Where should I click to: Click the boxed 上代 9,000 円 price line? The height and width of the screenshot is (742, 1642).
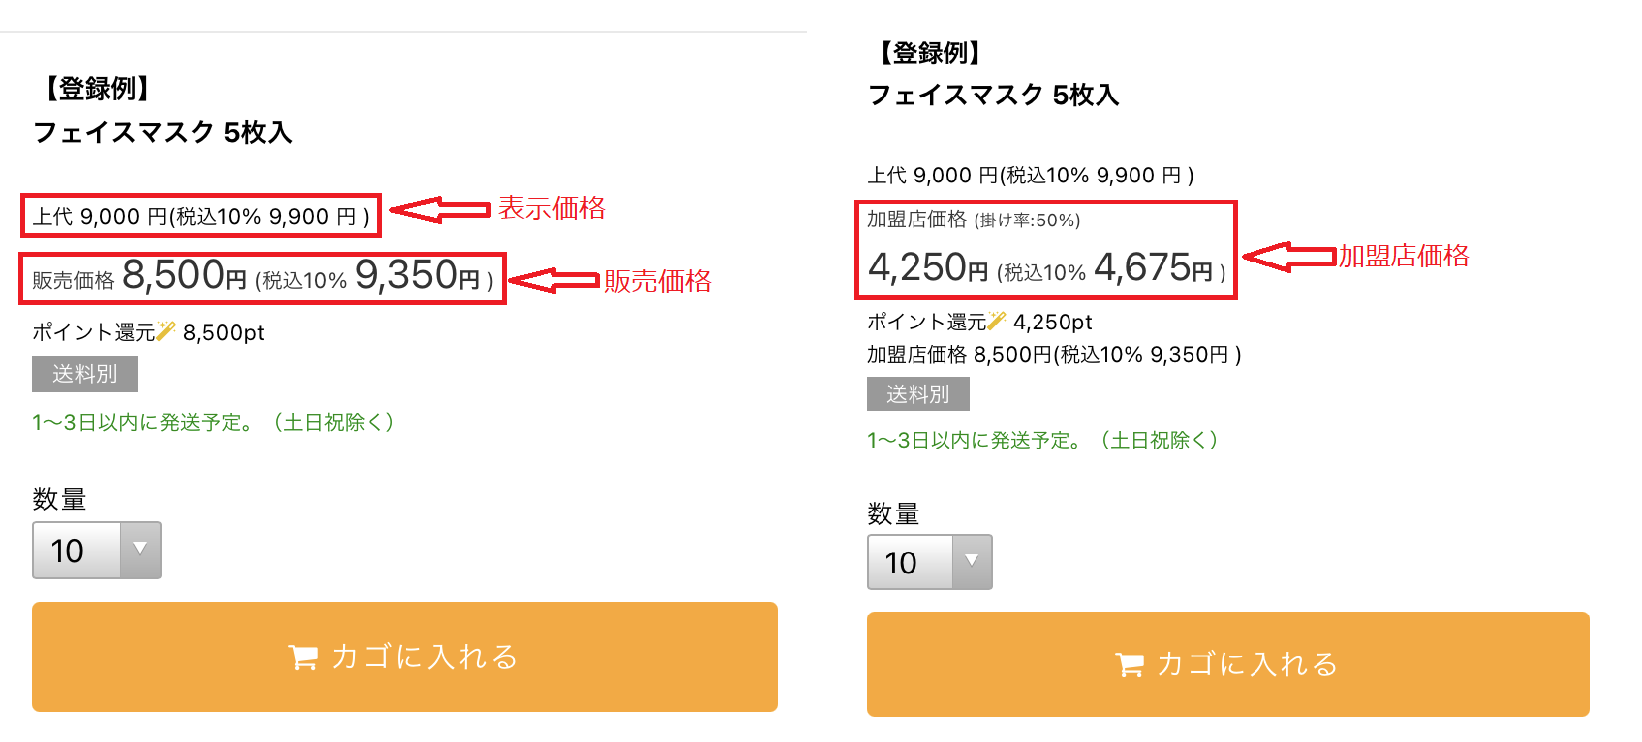tap(201, 216)
